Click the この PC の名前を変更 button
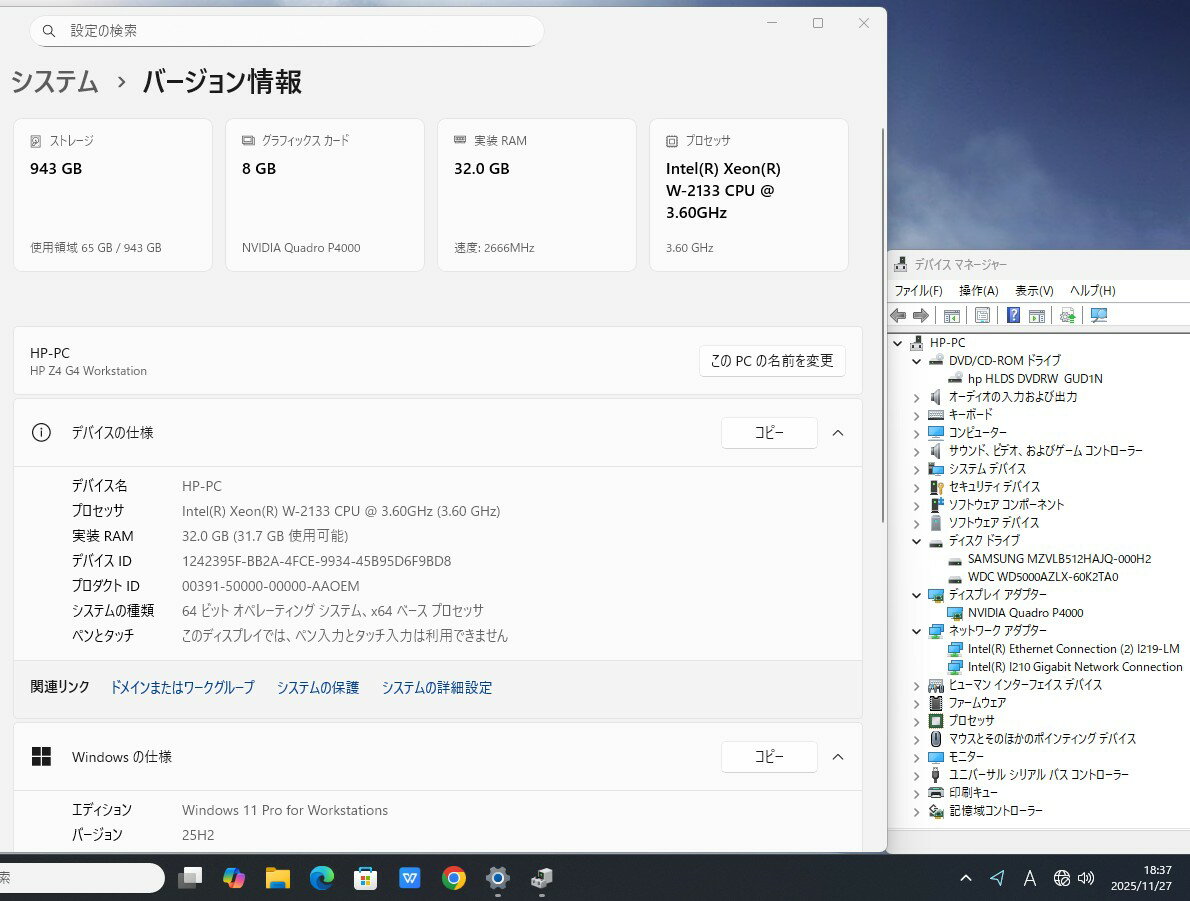This screenshot has height=901, width=1190. pyautogui.click(x=772, y=361)
